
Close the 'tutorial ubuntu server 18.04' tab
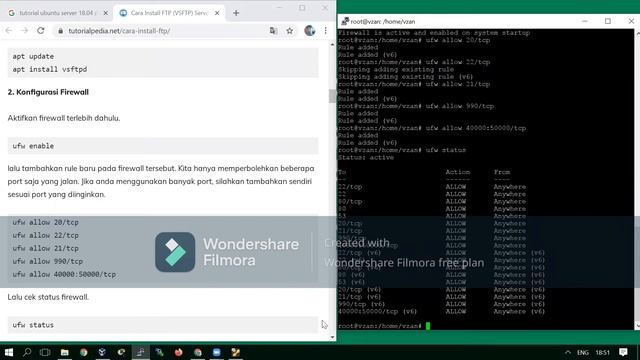point(106,13)
